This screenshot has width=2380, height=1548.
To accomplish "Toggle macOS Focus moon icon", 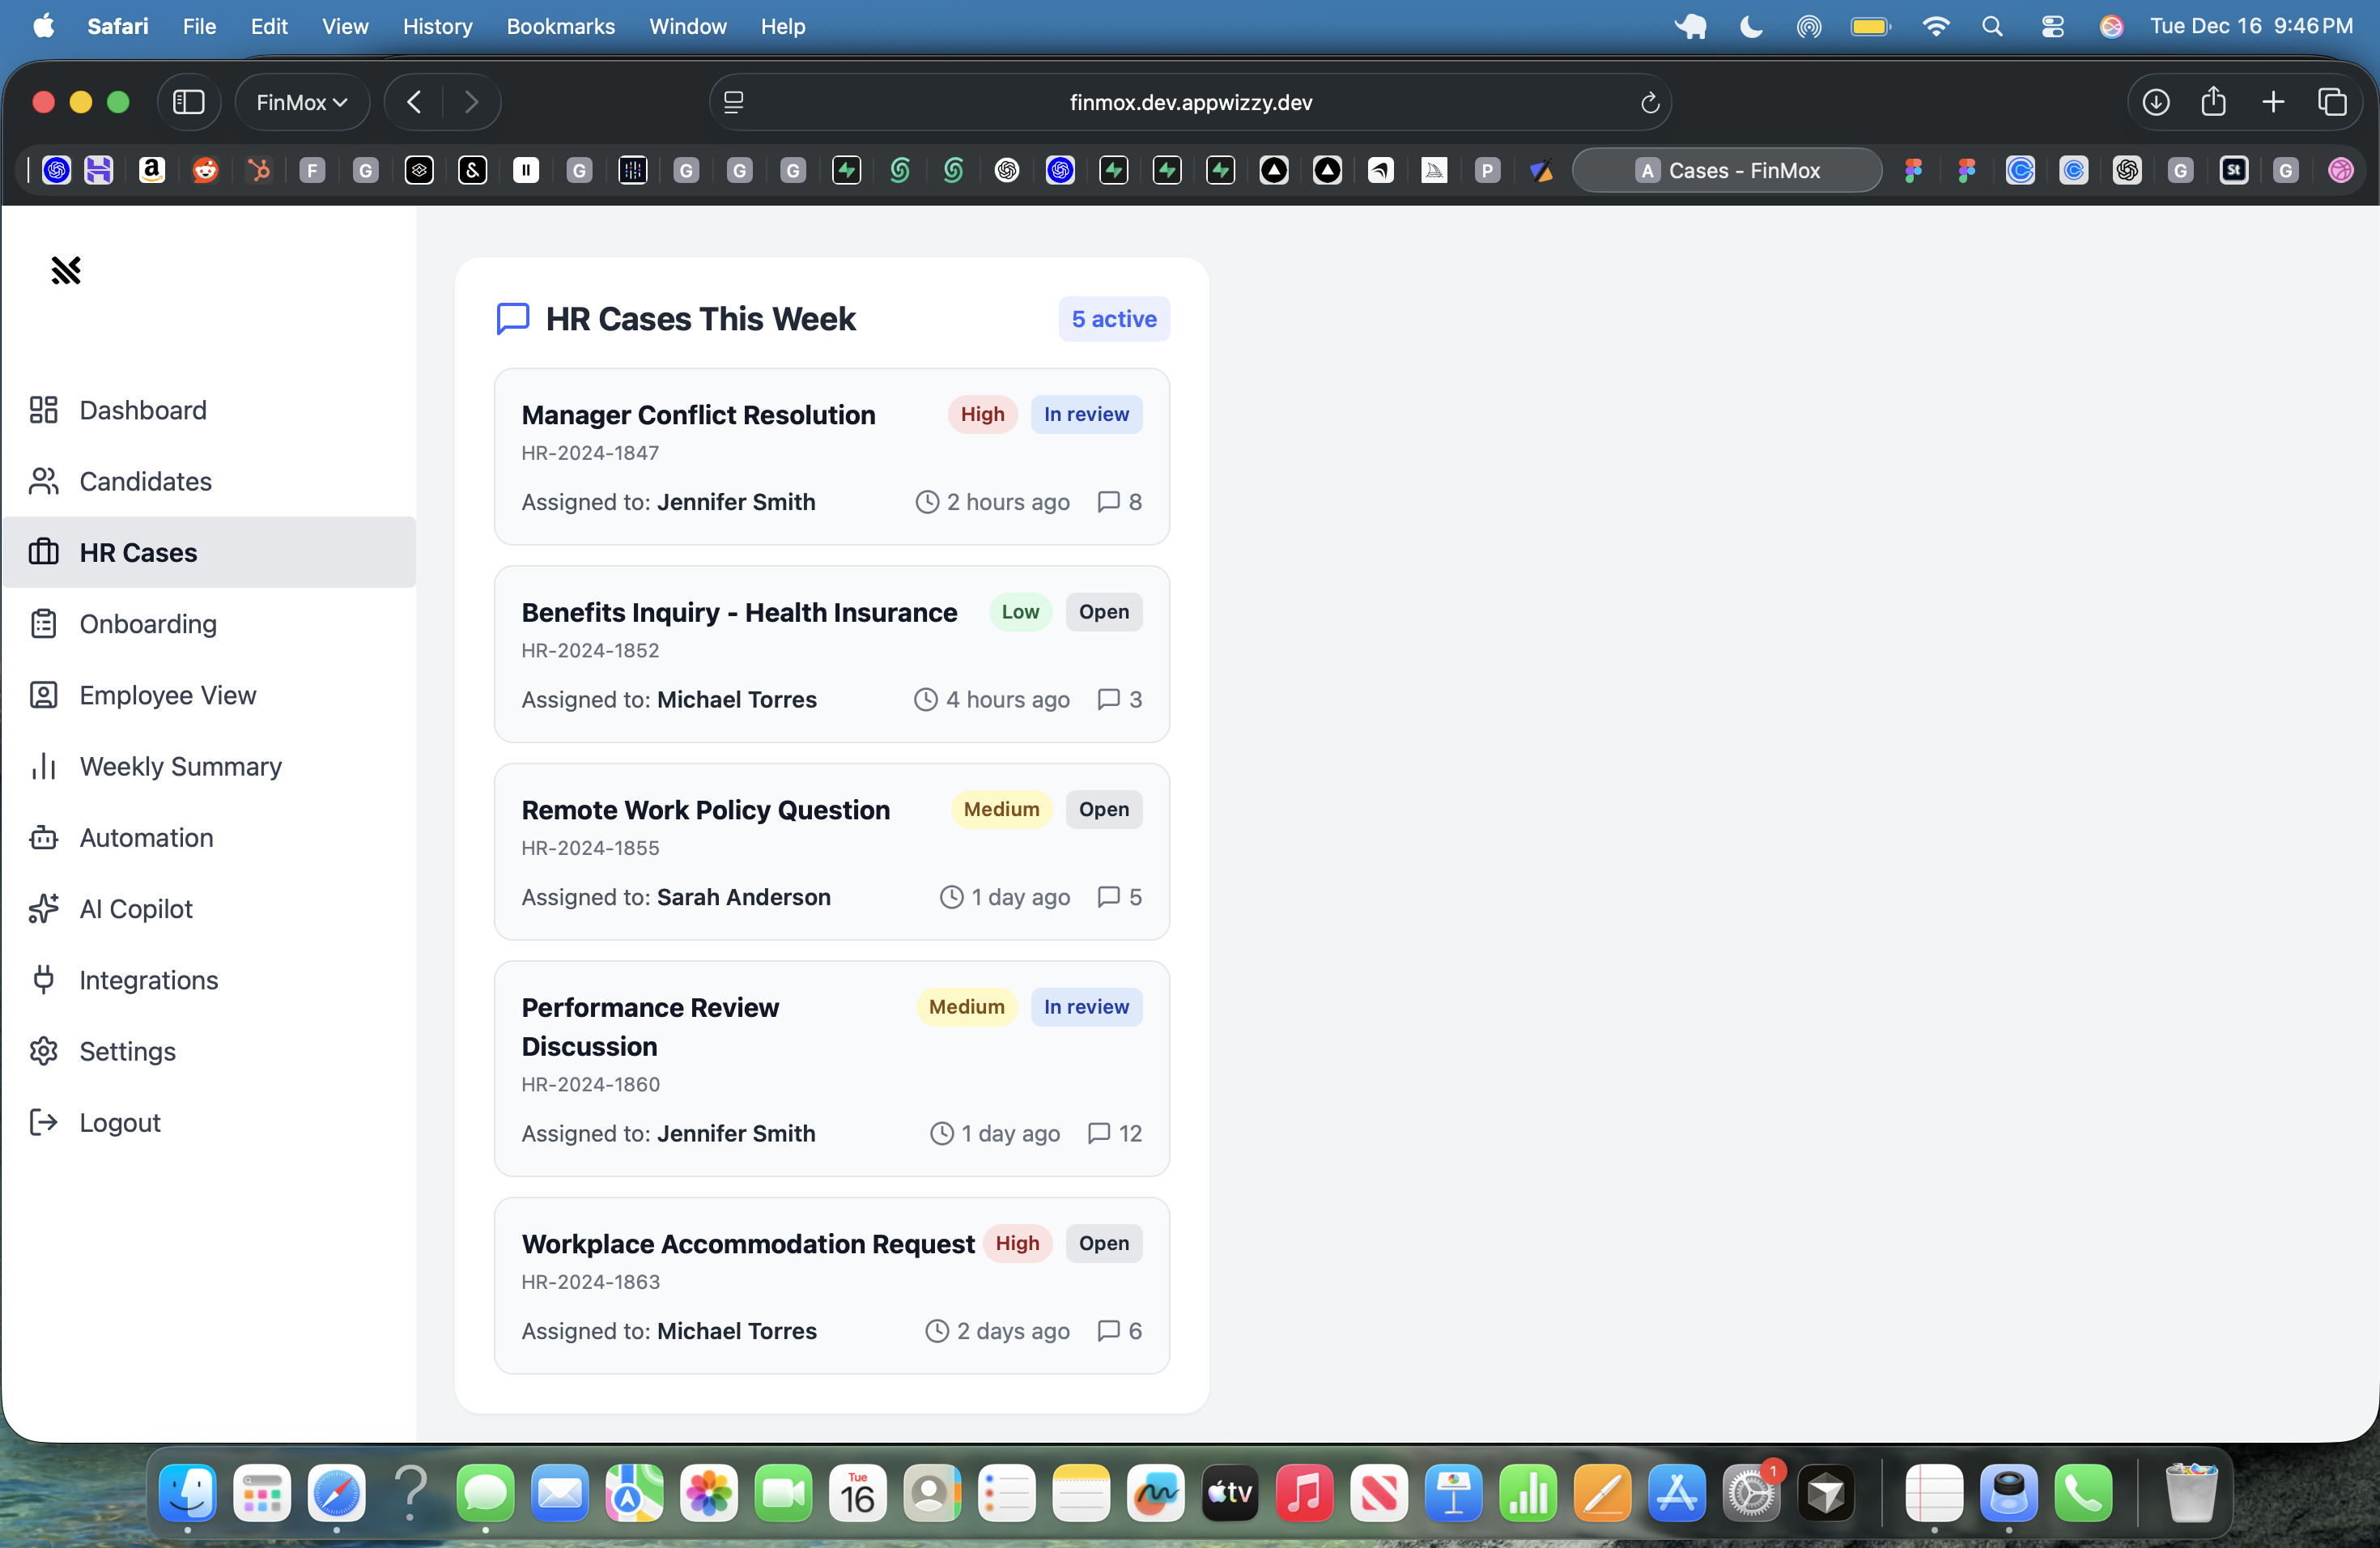I will coord(1751,26).
